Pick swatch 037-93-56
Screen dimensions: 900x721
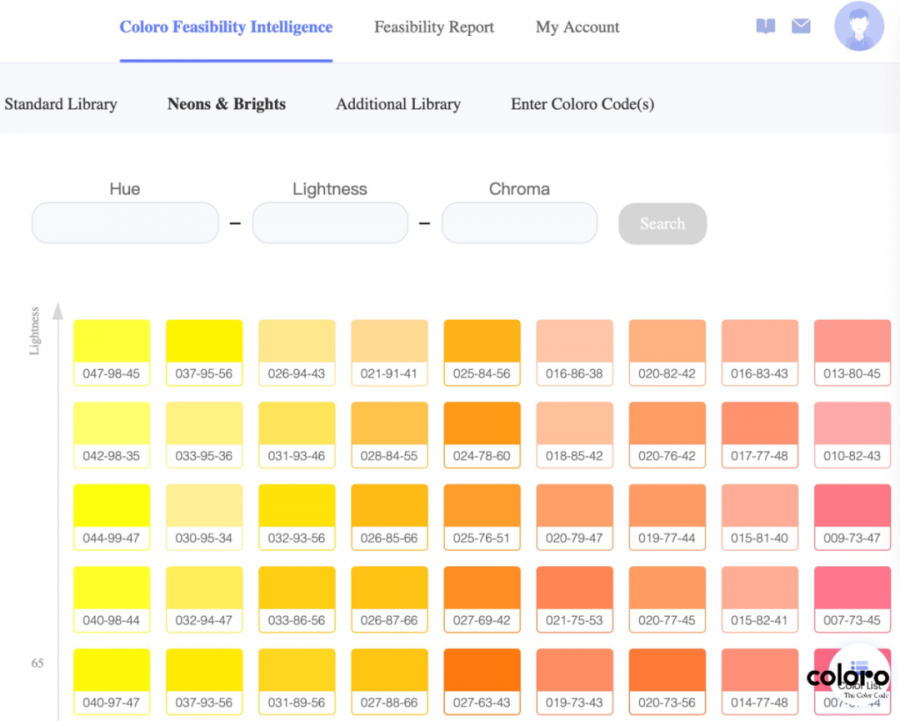point(204,681)
